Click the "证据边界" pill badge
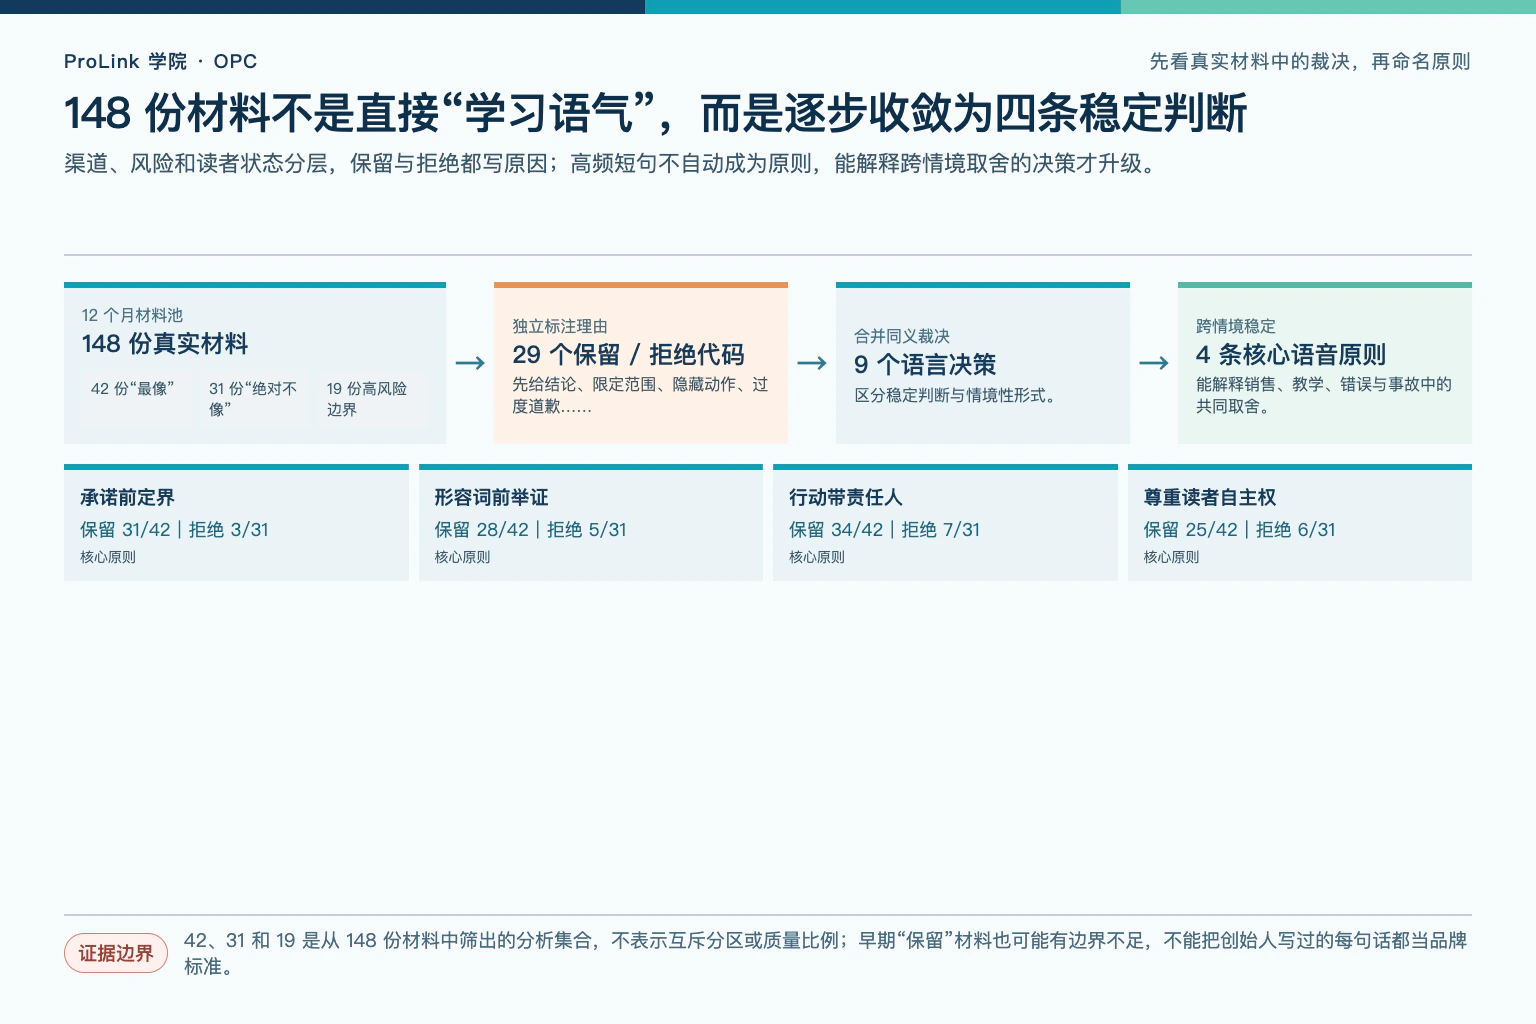The width and height of the screenshot is (1536, 1024). (116, 953)
